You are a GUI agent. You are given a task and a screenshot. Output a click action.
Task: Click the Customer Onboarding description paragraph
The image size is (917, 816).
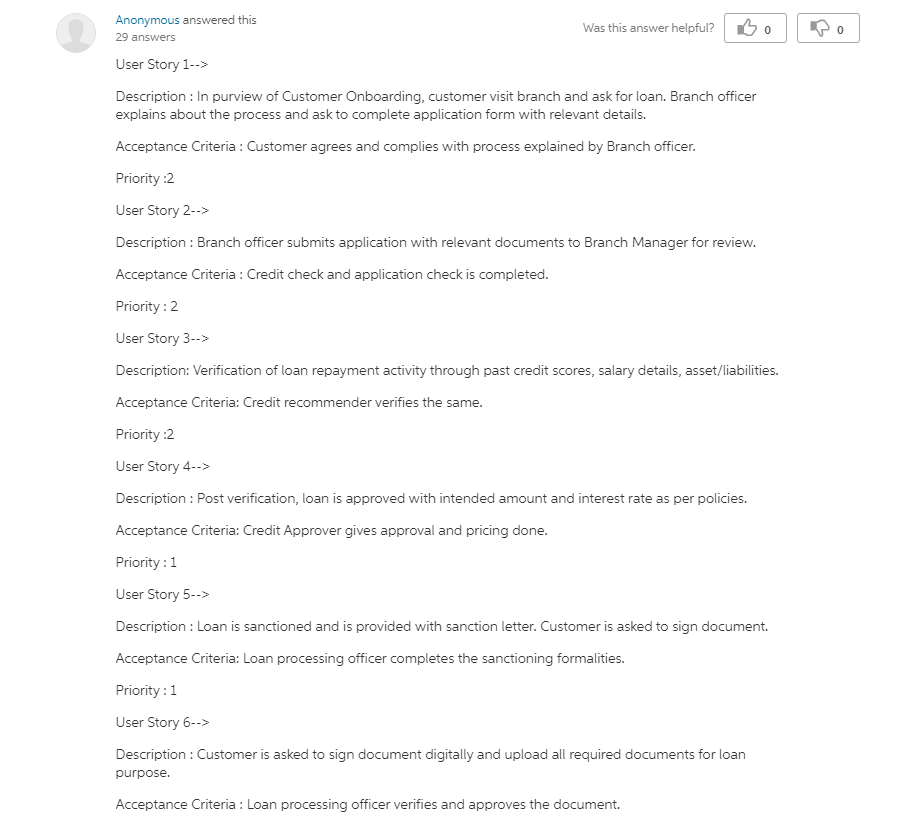click(x=436, y=105)
